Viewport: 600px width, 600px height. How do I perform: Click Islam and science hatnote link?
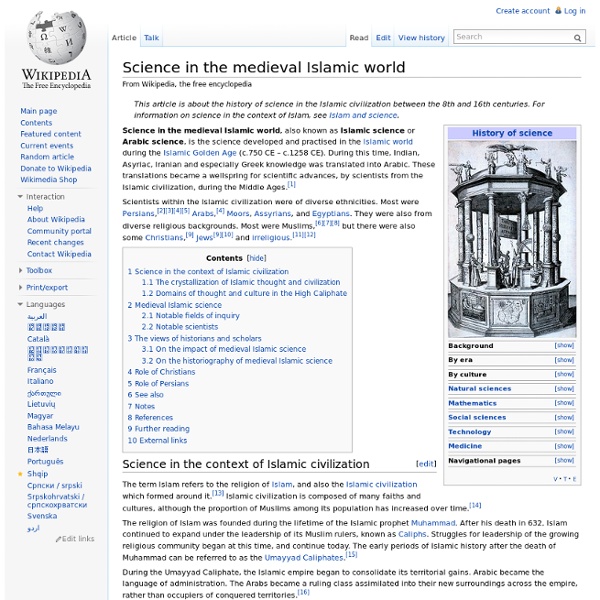[x=363, y=115]
